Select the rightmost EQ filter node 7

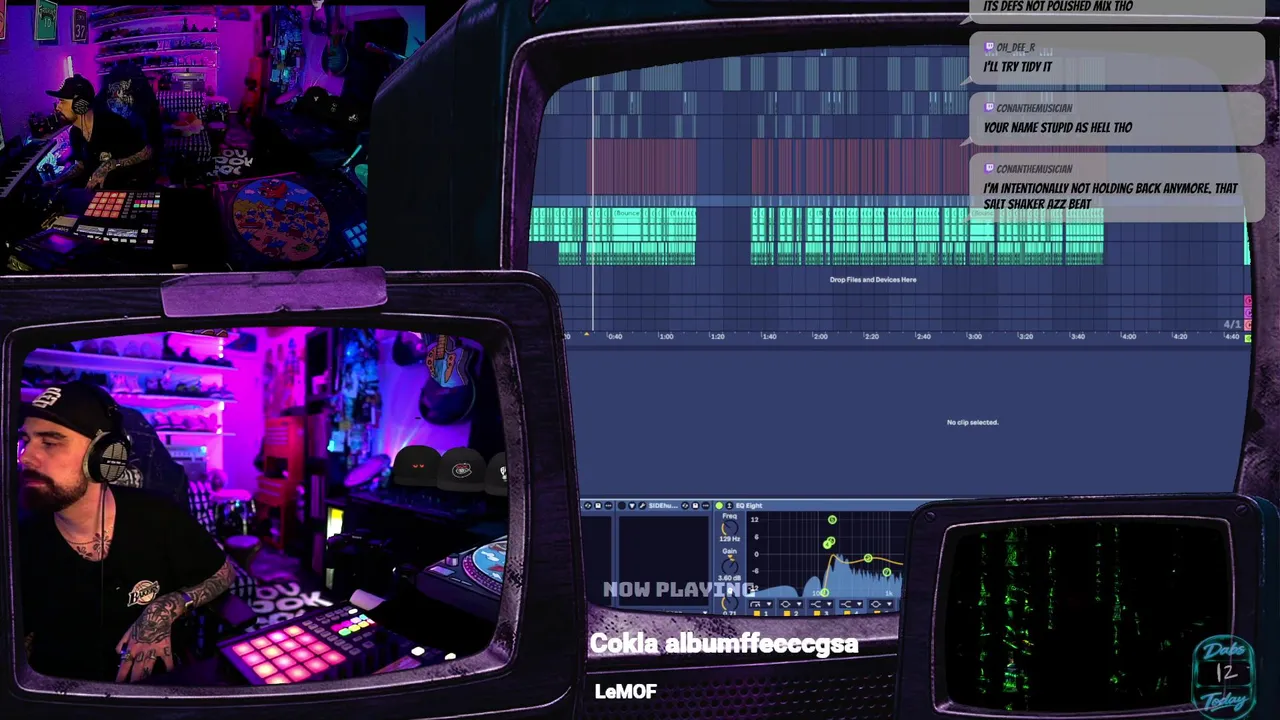click(x=887, y=572)
